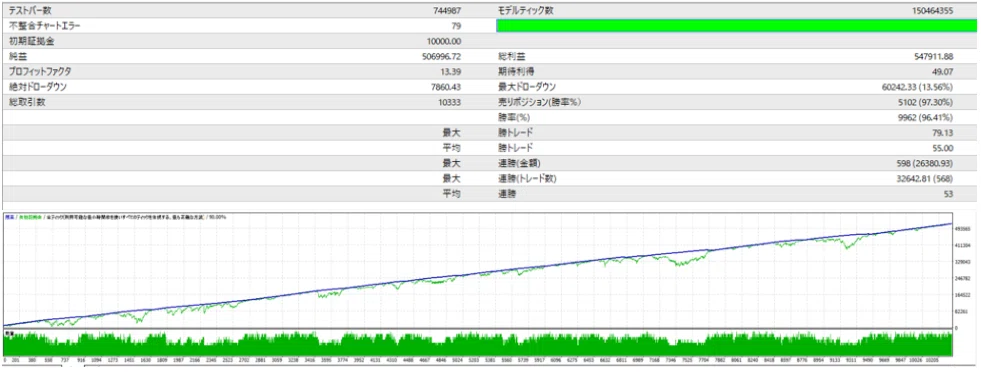Screen dimensions: 981x372
Task: Click the x-axis label 1094
Action: [x=96, y=361]
